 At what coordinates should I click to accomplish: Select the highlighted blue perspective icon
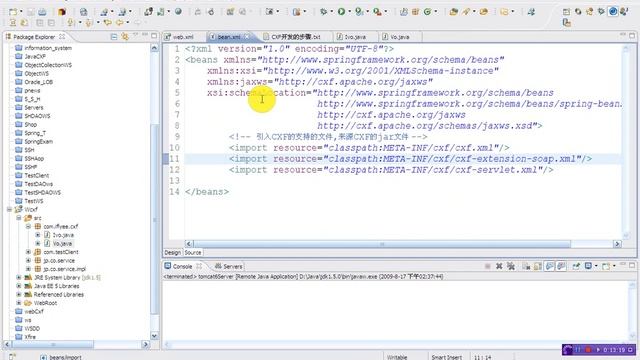tap(613, 11)
